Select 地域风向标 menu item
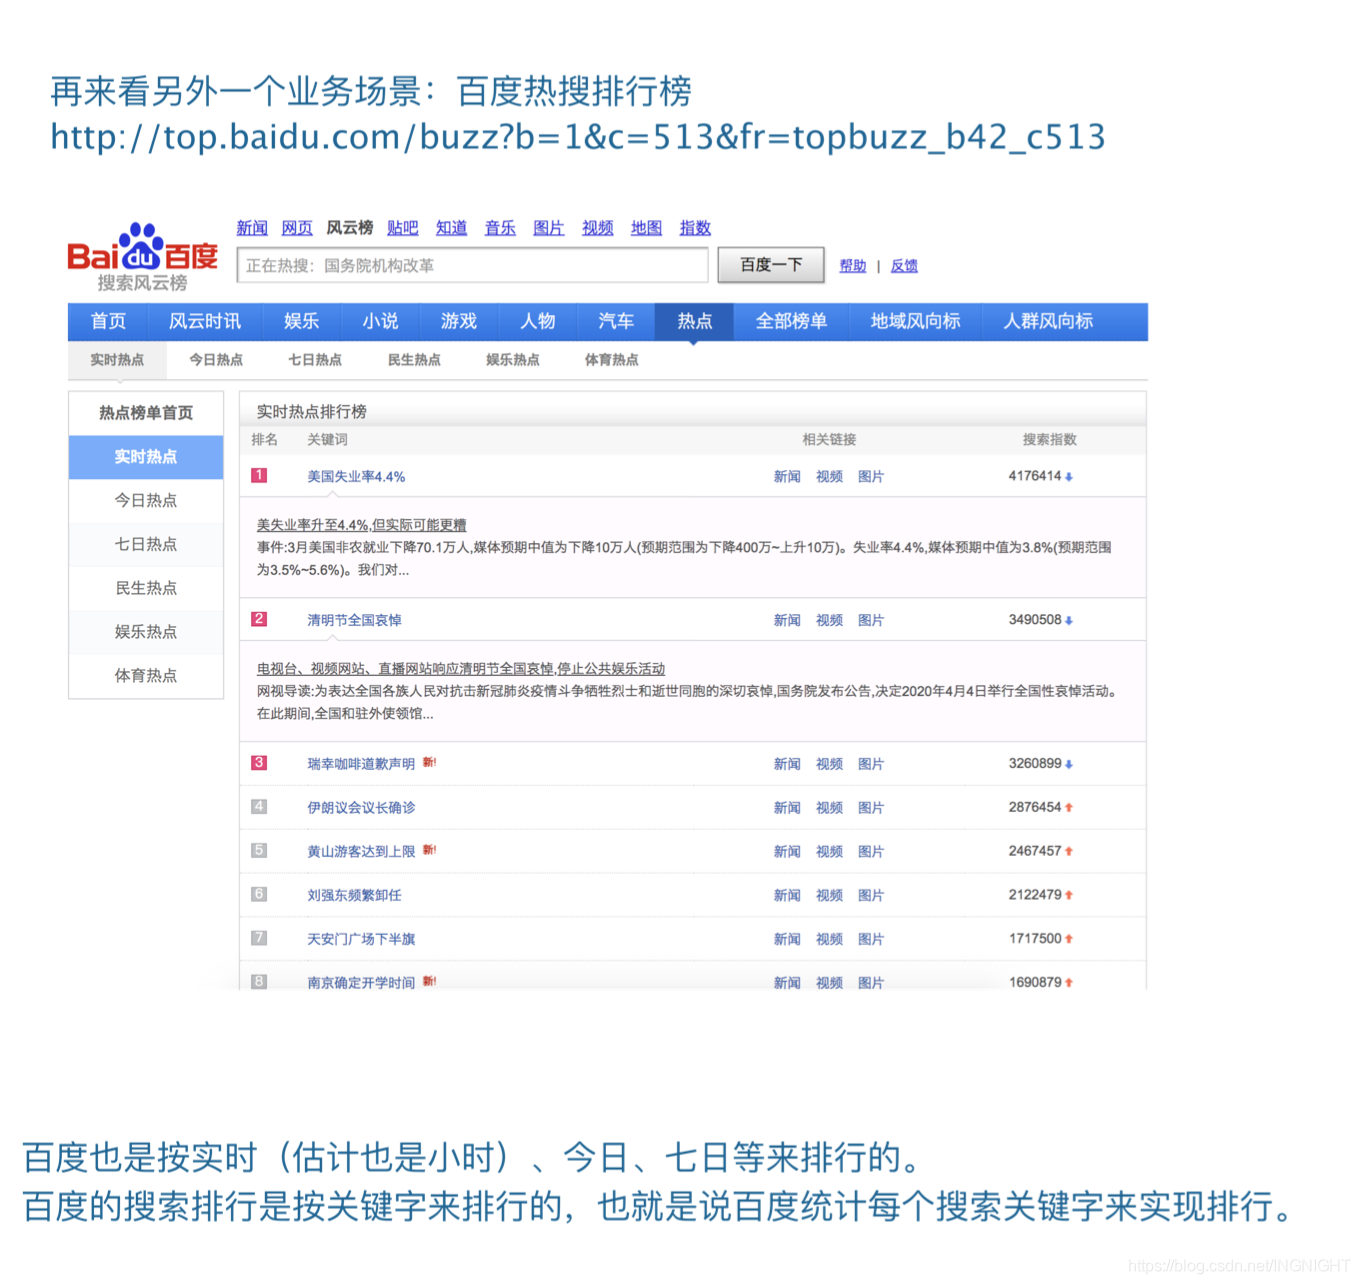Image resolution: width=1360 pixels, height=1284 pixels. pyautogui.click(x=915, y=321)
